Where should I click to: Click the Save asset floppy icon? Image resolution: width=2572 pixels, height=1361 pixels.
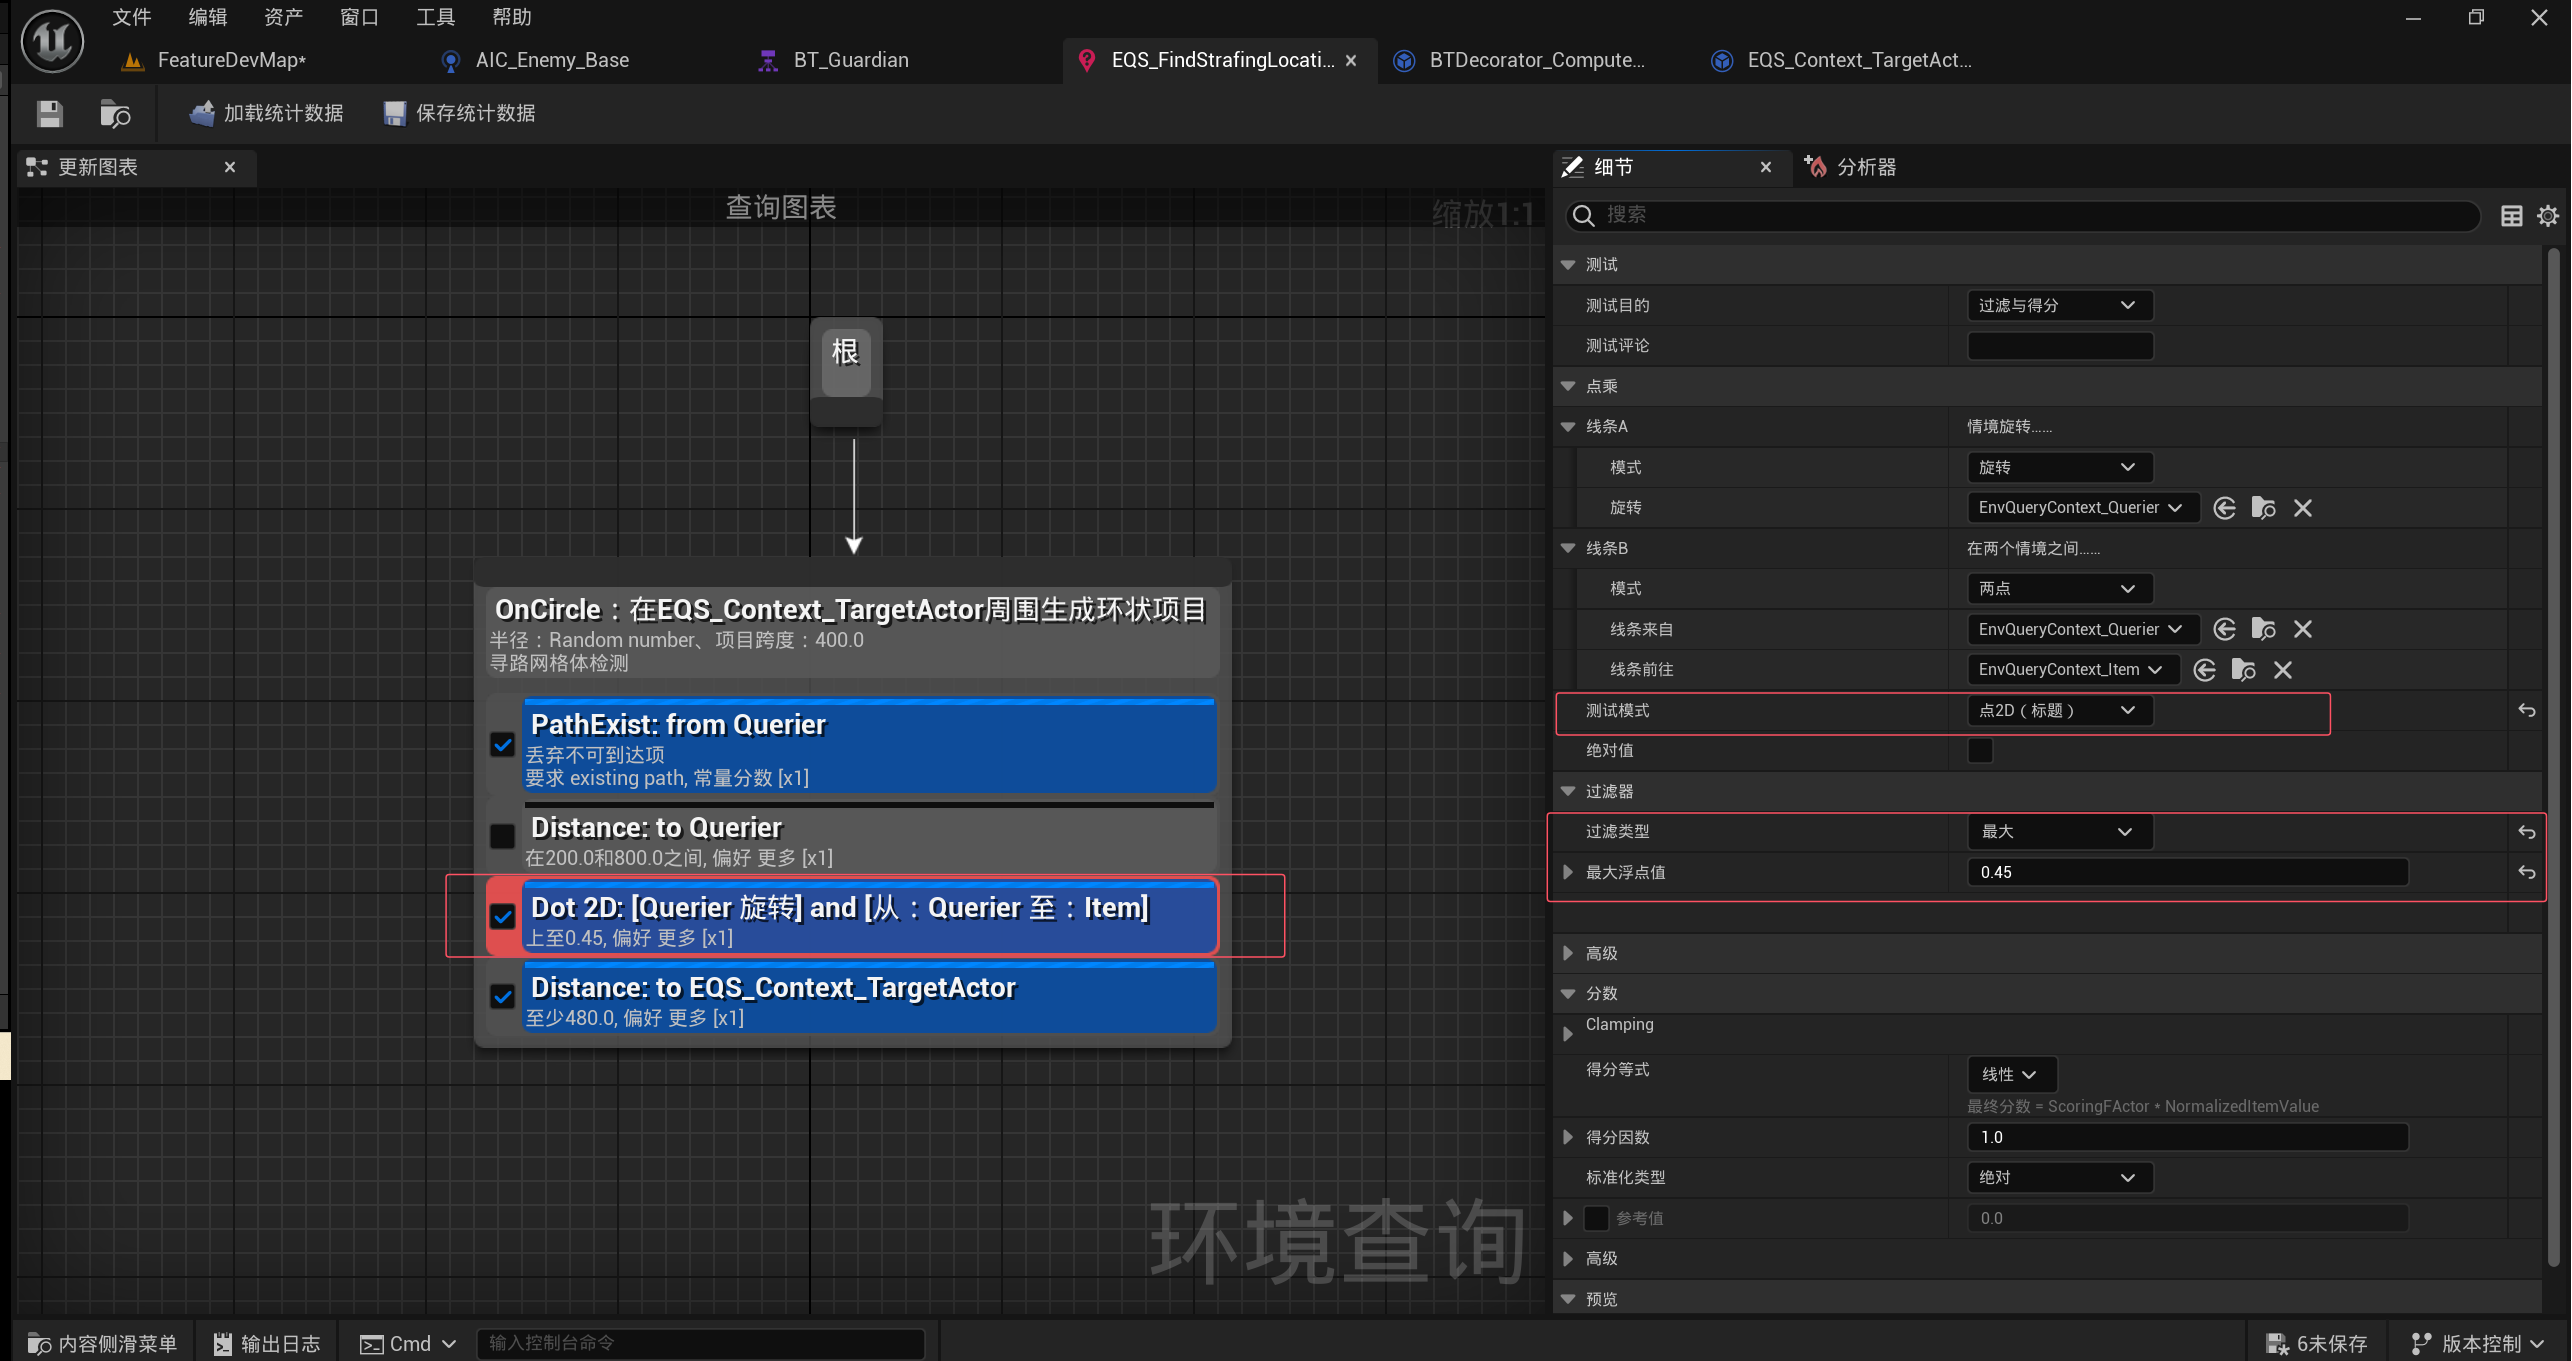tap(50, 114)
